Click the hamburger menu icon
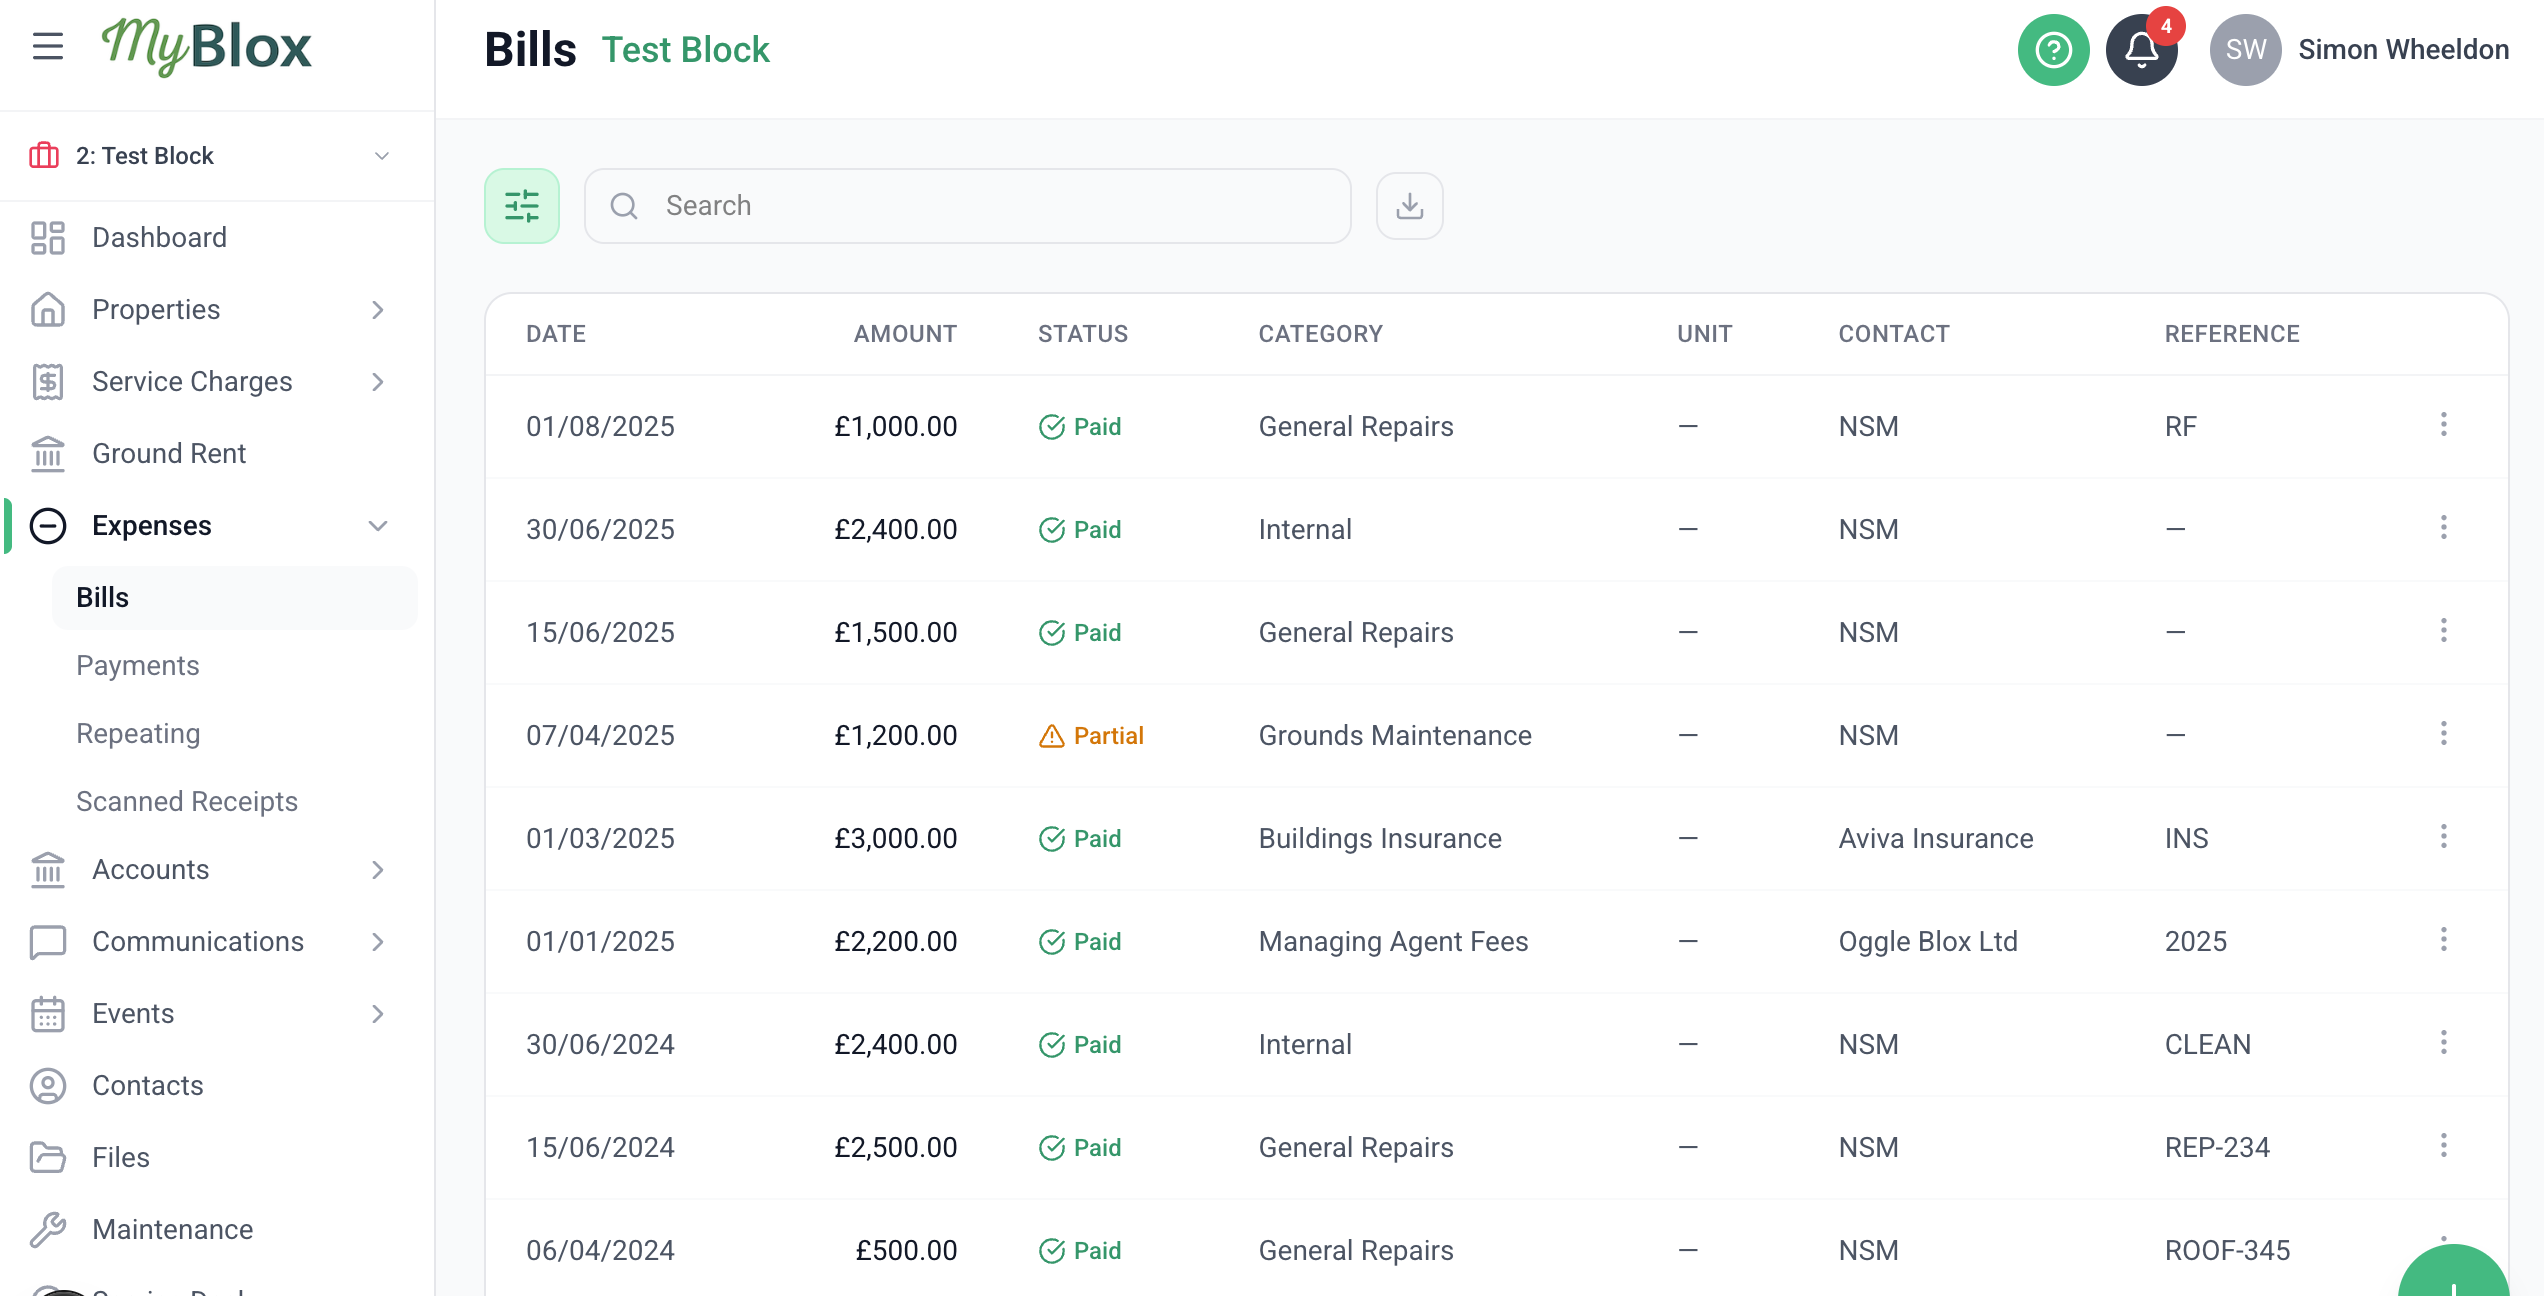The height and width of the screenshot is (1296, 2544). [47, 46]
